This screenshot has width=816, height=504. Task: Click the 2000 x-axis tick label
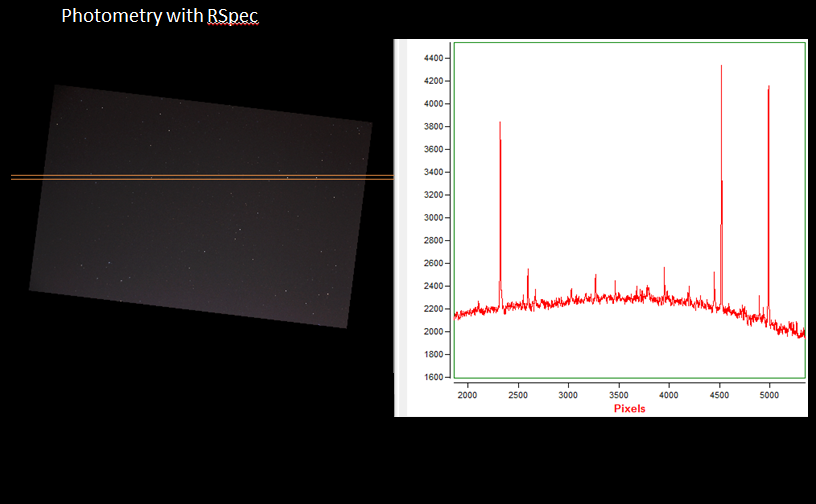(x=468, y=395)
